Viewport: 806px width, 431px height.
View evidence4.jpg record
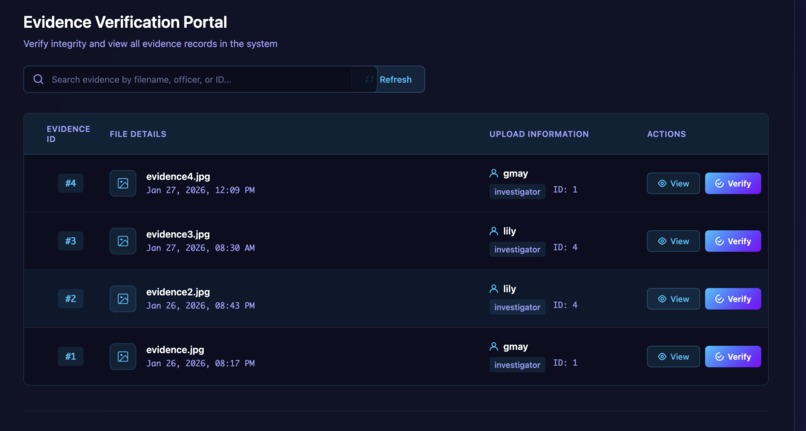[x=673, y=183]
